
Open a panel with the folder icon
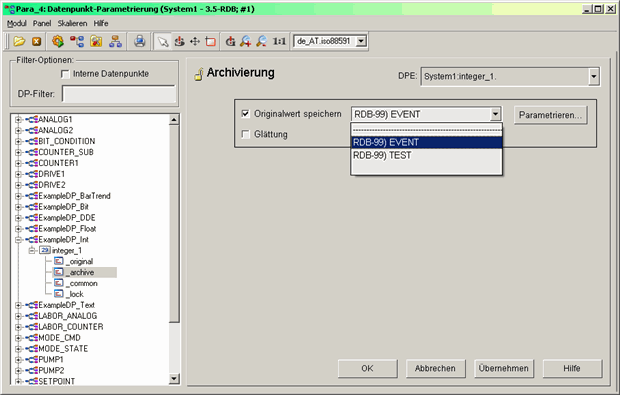[x=19, y=41]
